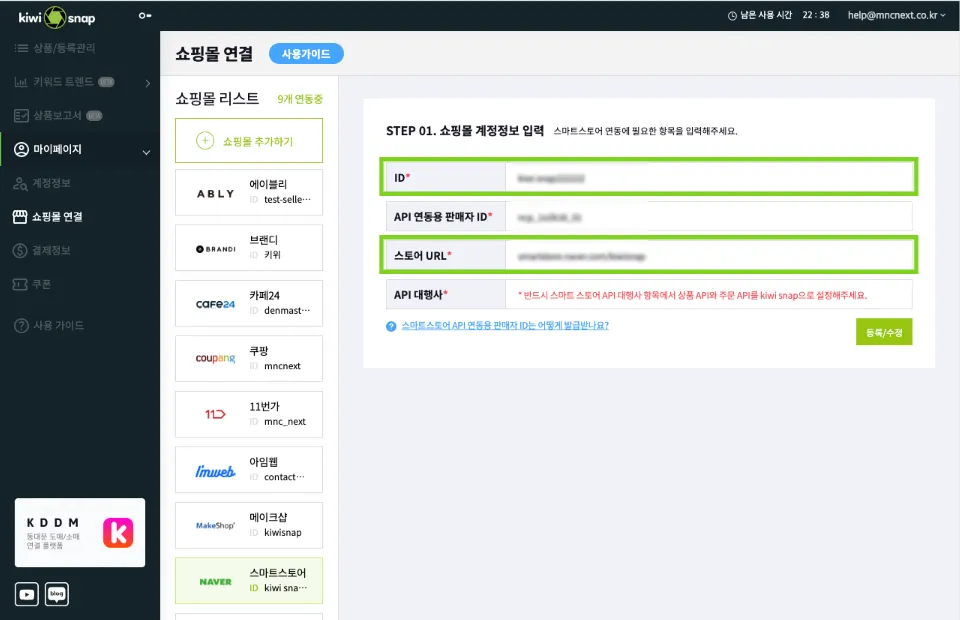Viewport: 960px width, 620px height.
Task: Click the 키워드 트렌드 chart icon
Action: [x=21, y=82]
